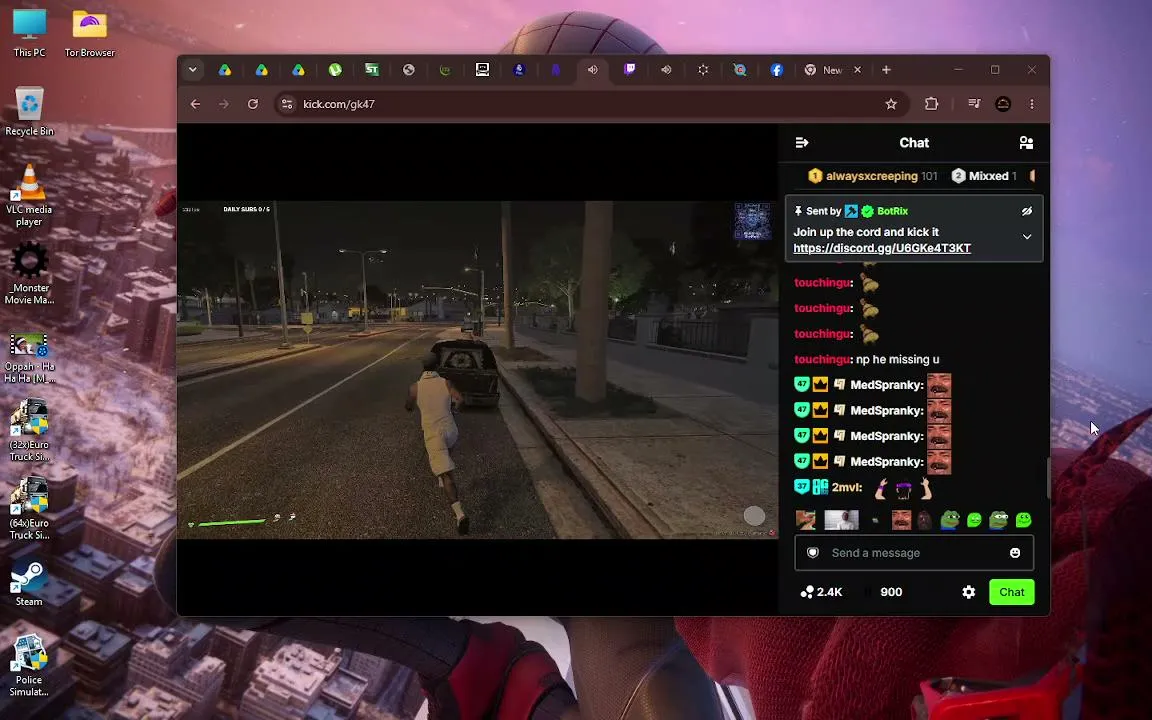This screenshot has width=1152, height=720.
Task: Click the 900 counter near chat settings
Action: [890, 592]
